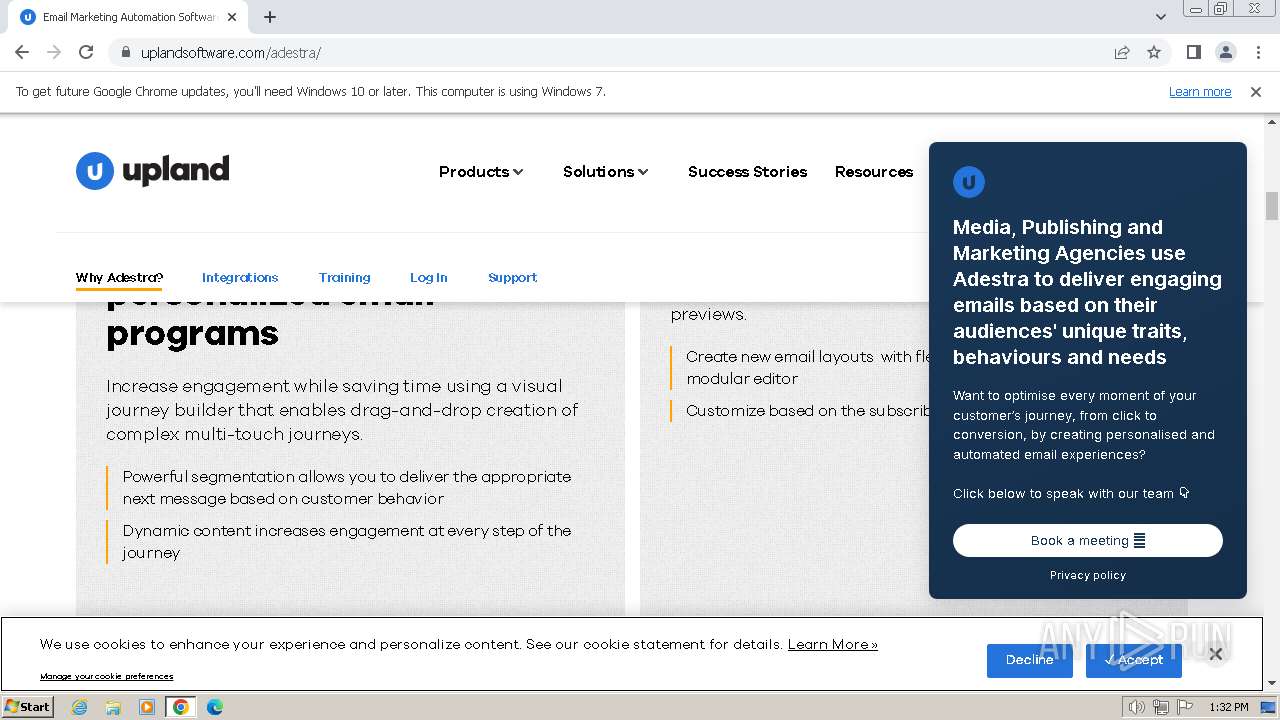Select the Email Marketing Automation browser tab

click(130, 17)
